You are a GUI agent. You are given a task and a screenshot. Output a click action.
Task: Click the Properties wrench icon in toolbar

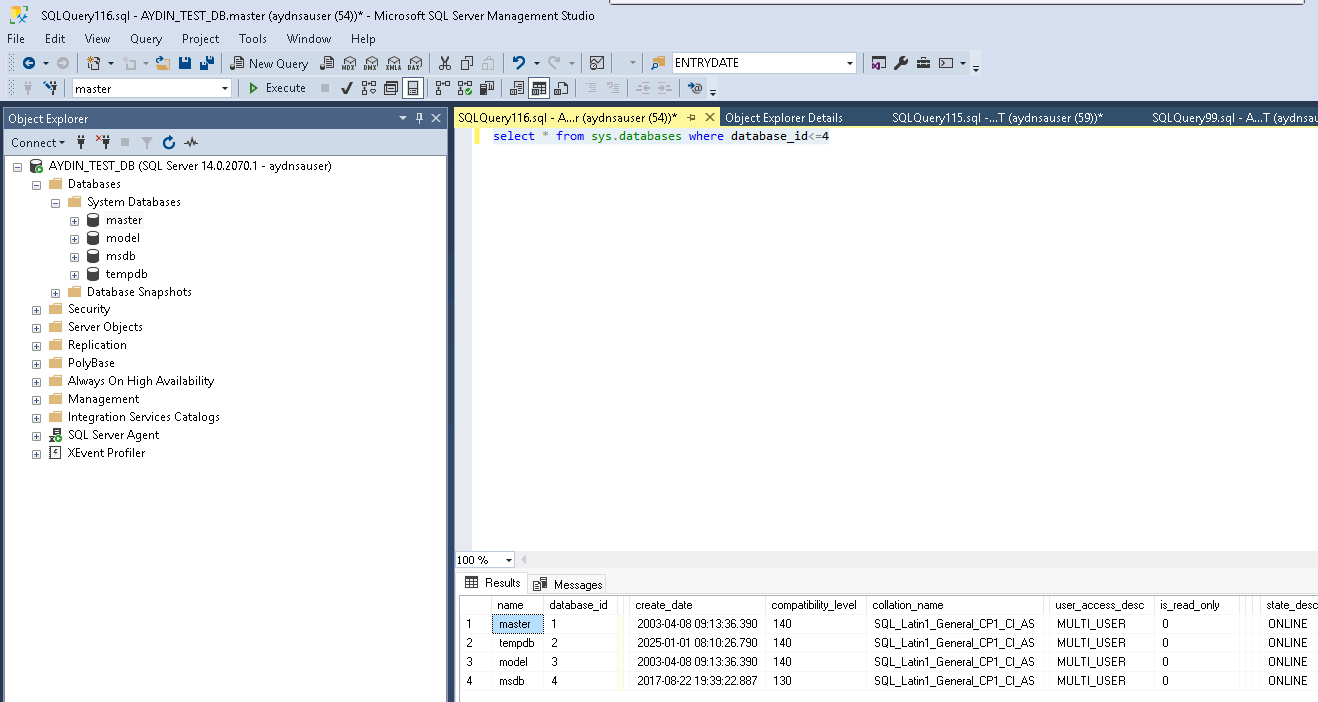pyautogui.click(x=901, y=63)
